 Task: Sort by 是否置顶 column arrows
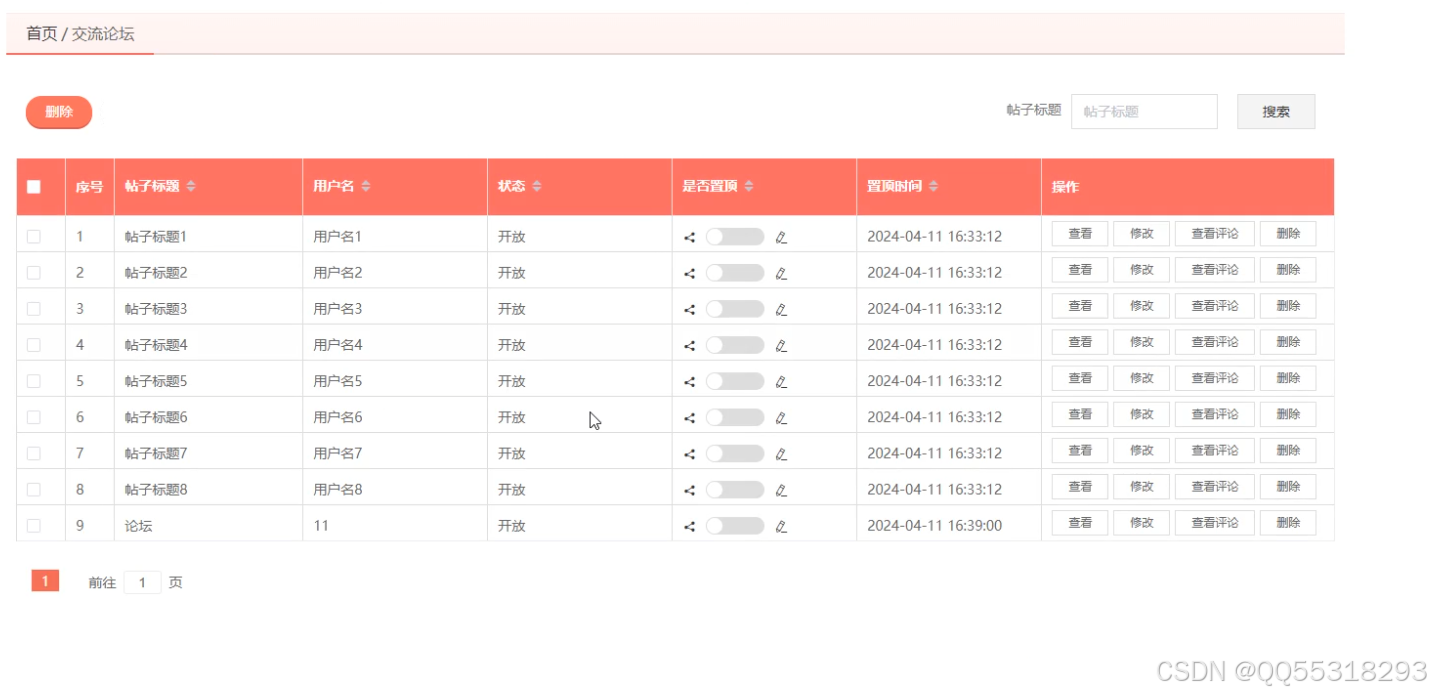point(749,186)
